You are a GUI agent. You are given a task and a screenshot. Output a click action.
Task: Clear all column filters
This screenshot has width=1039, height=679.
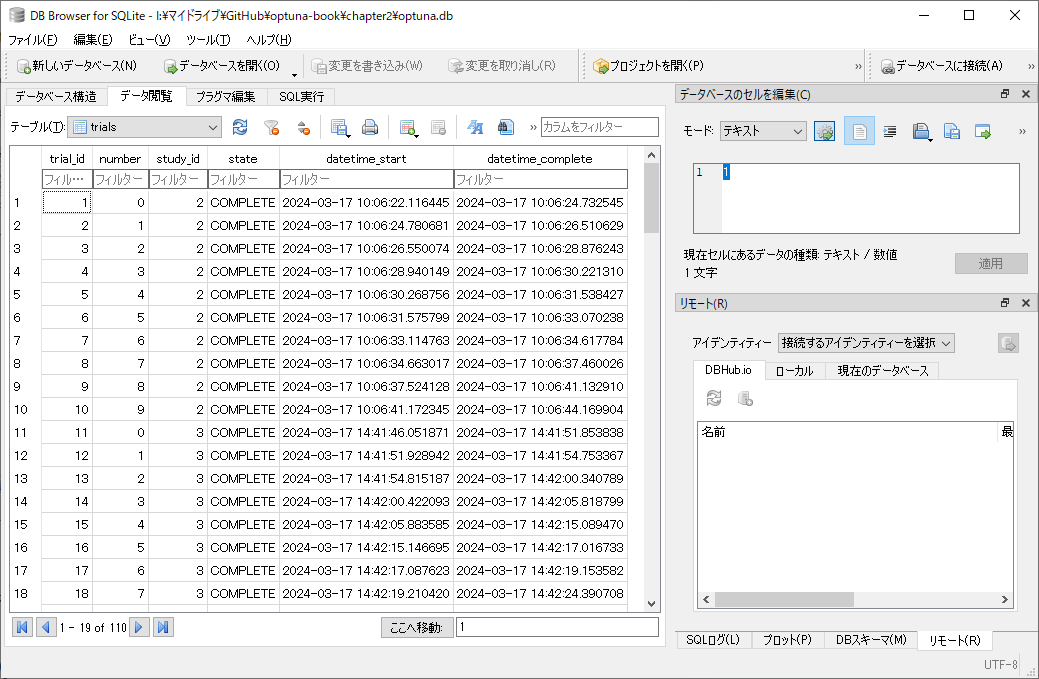(x=270, y=128)
